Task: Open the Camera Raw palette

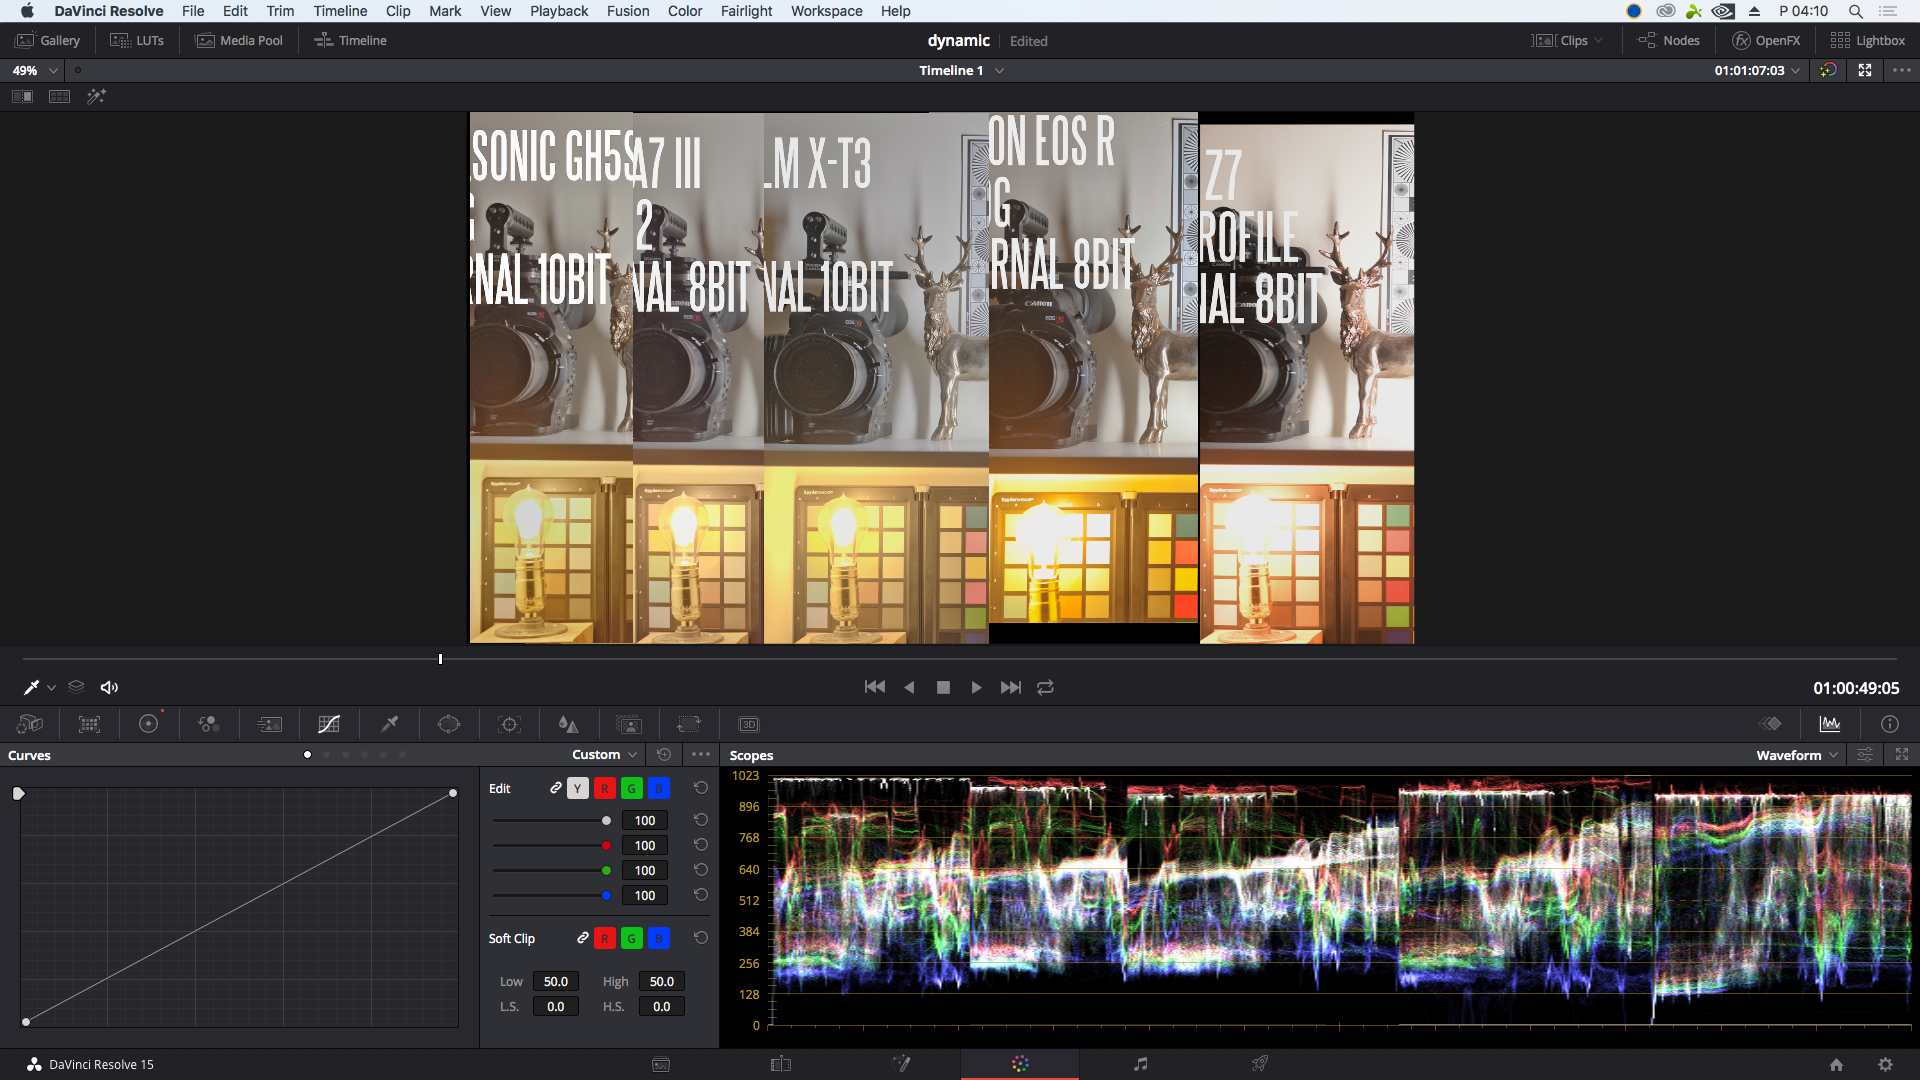Action: coord(30,724)
